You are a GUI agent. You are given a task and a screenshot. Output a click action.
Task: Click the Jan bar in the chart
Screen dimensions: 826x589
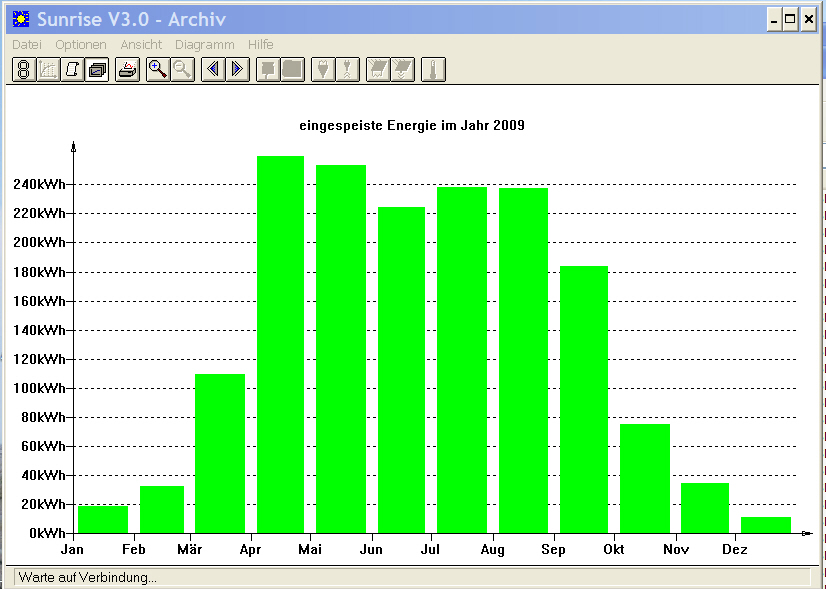tap(103, 519)
